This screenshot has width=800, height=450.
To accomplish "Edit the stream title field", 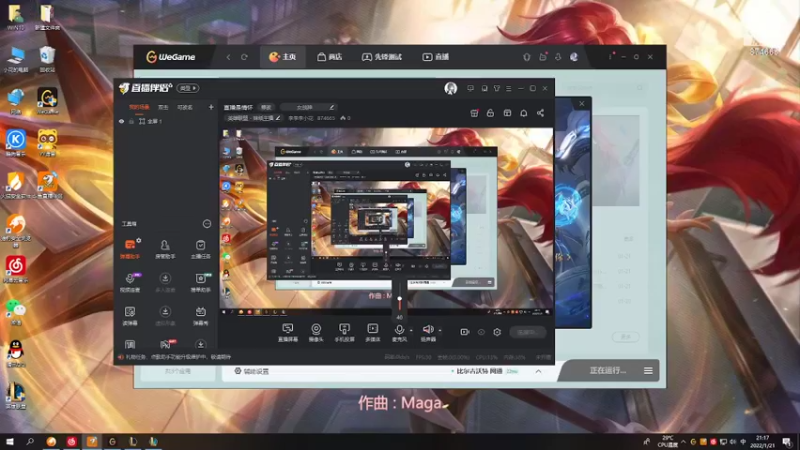I will [x=309, y=107].
